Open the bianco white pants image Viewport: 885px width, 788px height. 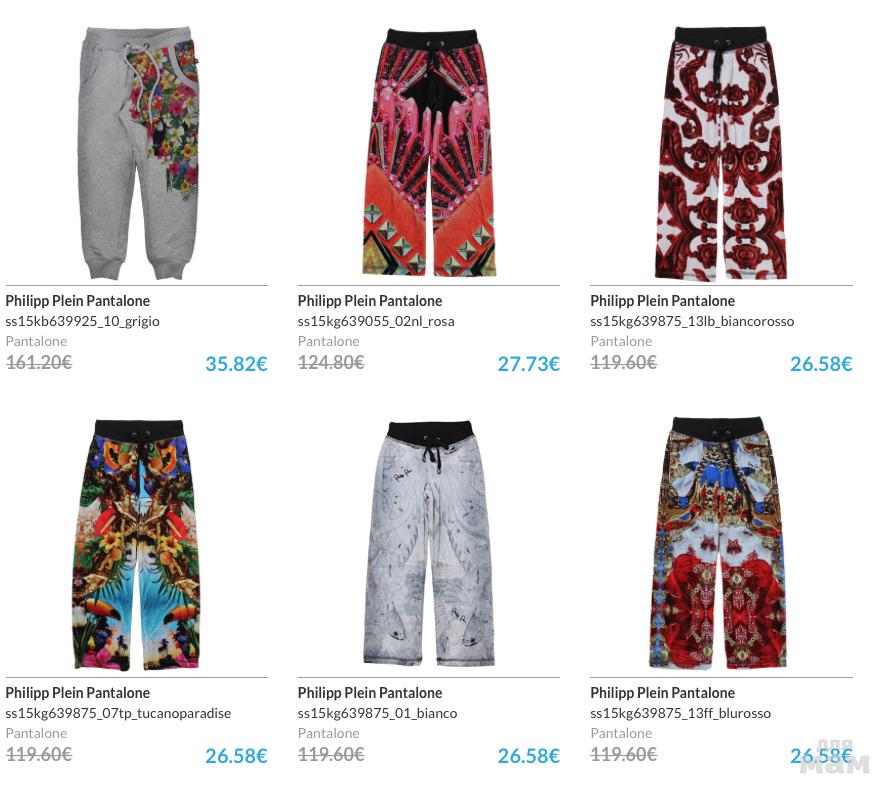(429, 544)
